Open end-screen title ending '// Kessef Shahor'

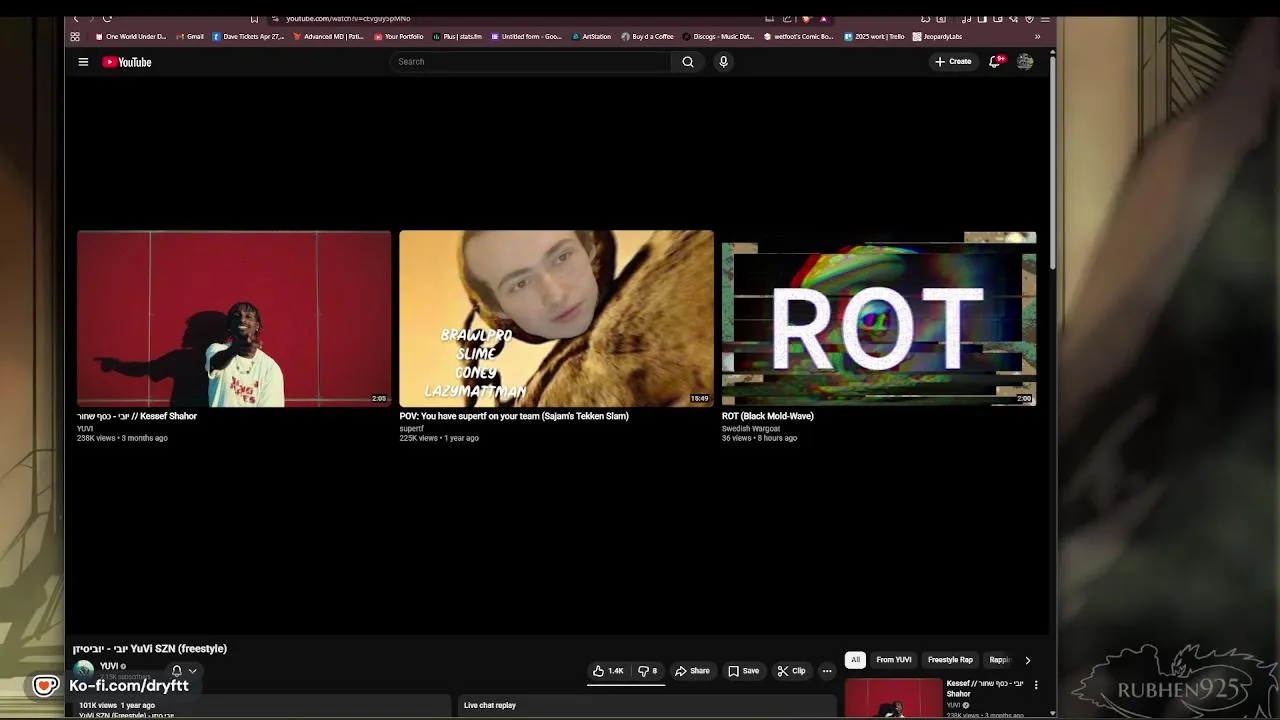[x=137, y=416]
